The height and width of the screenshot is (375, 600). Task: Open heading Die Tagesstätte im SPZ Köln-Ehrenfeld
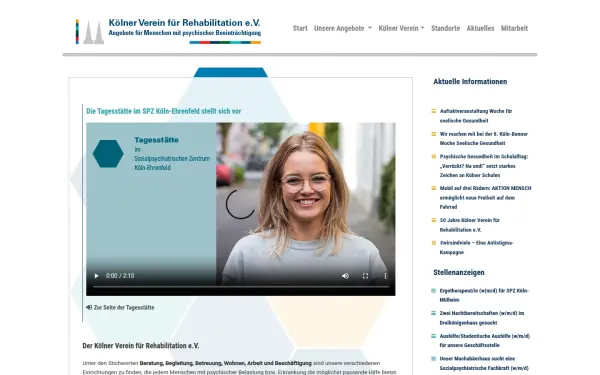click(x=163, y=111)
